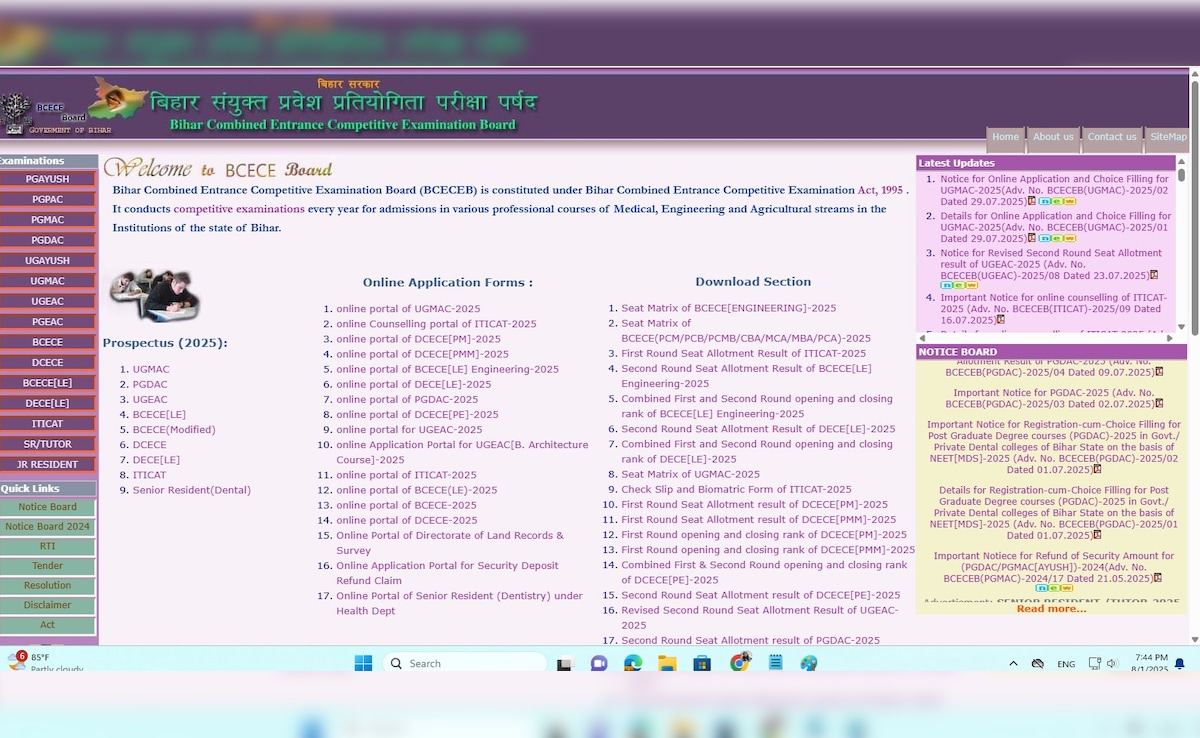
Task: Open the notification bell in system tray
Action: (x=1181, y=663)
